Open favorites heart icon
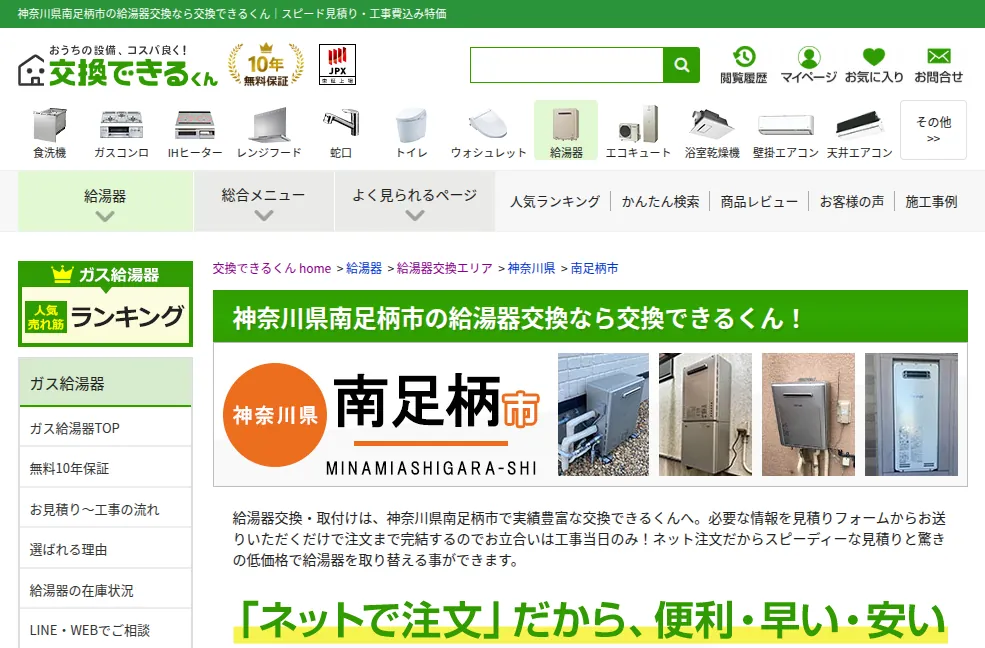The width and height of the screenshot is (985, 648). [874, 57]
